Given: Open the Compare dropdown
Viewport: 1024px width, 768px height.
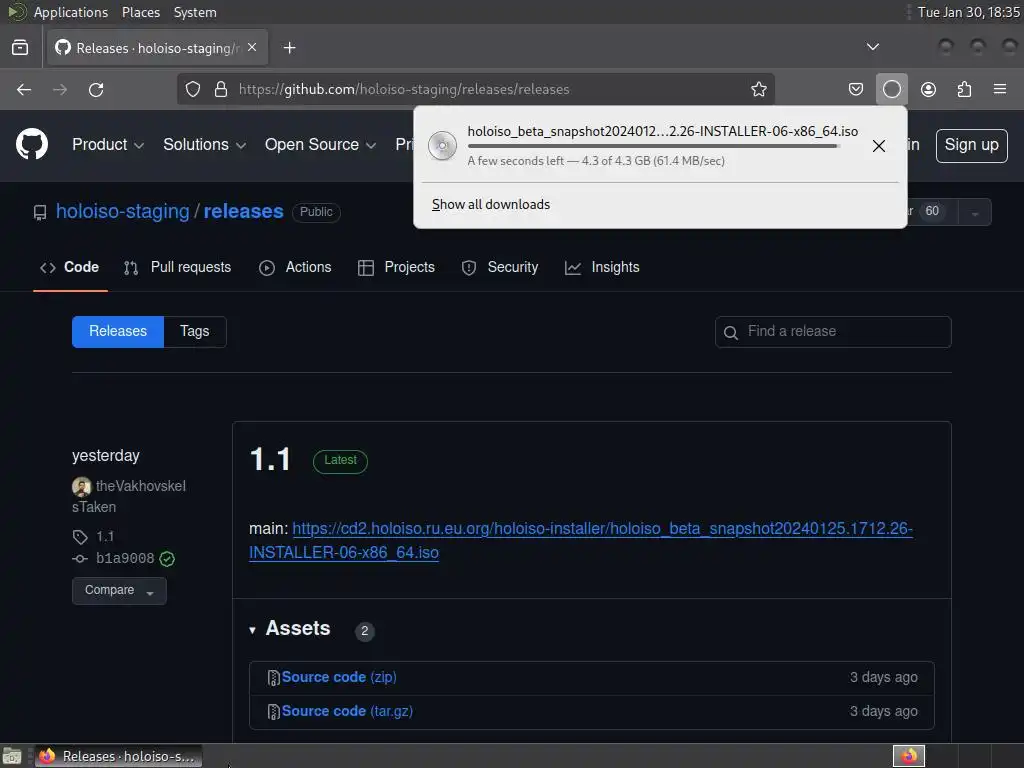Looking at the screenshot, I should [x=120, y=590].
